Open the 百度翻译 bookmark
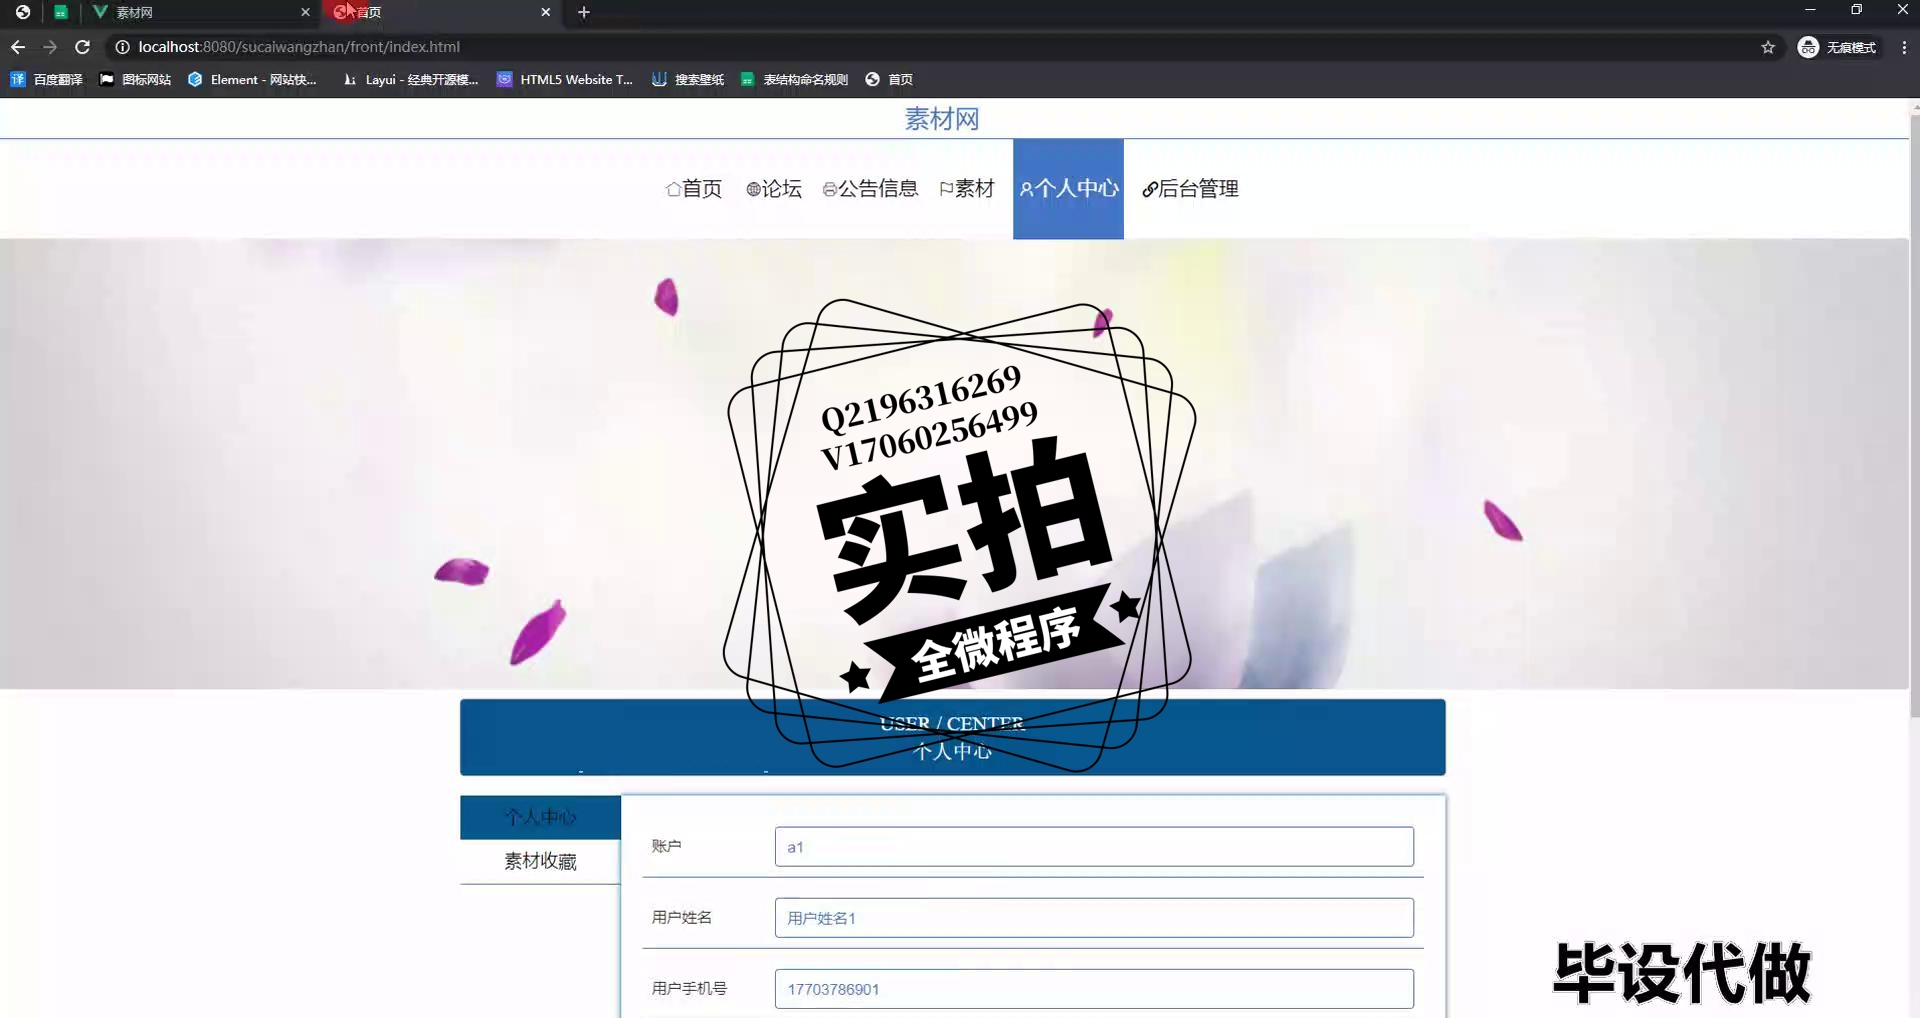1920x1018 pixels. pos(46,79)
